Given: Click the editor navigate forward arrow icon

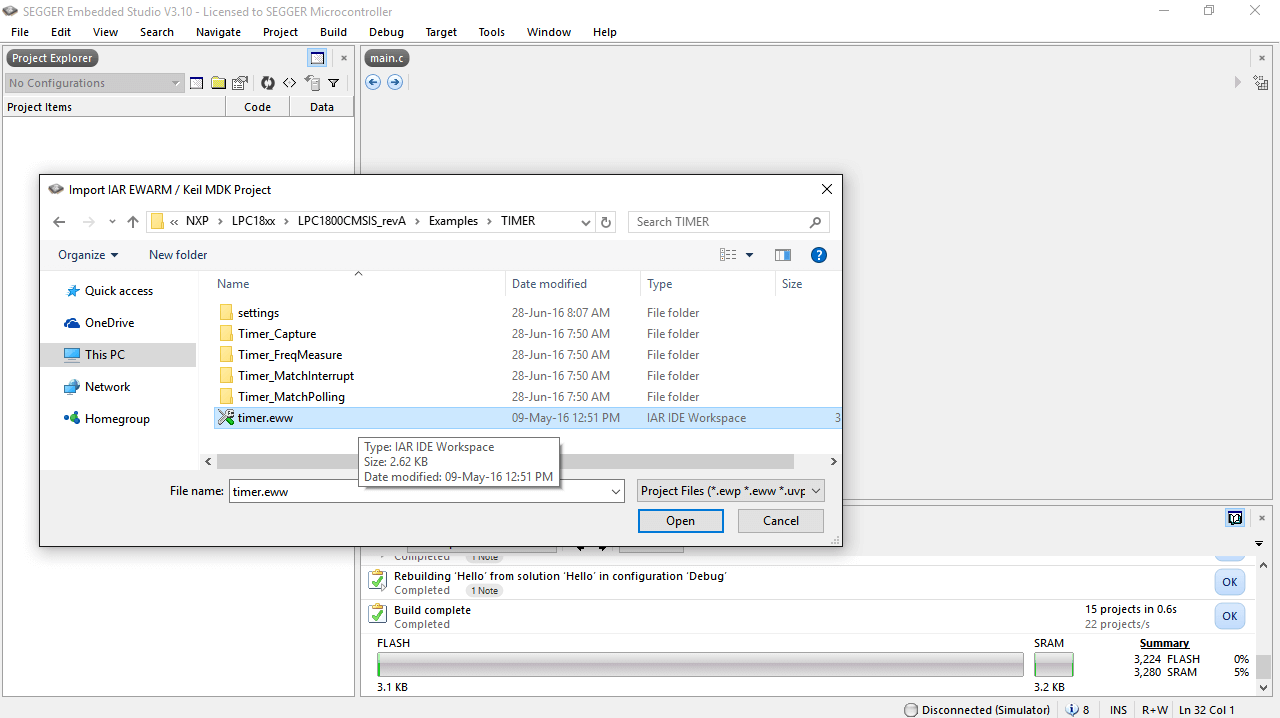Looking at the screenshot, I should (395, 82).
